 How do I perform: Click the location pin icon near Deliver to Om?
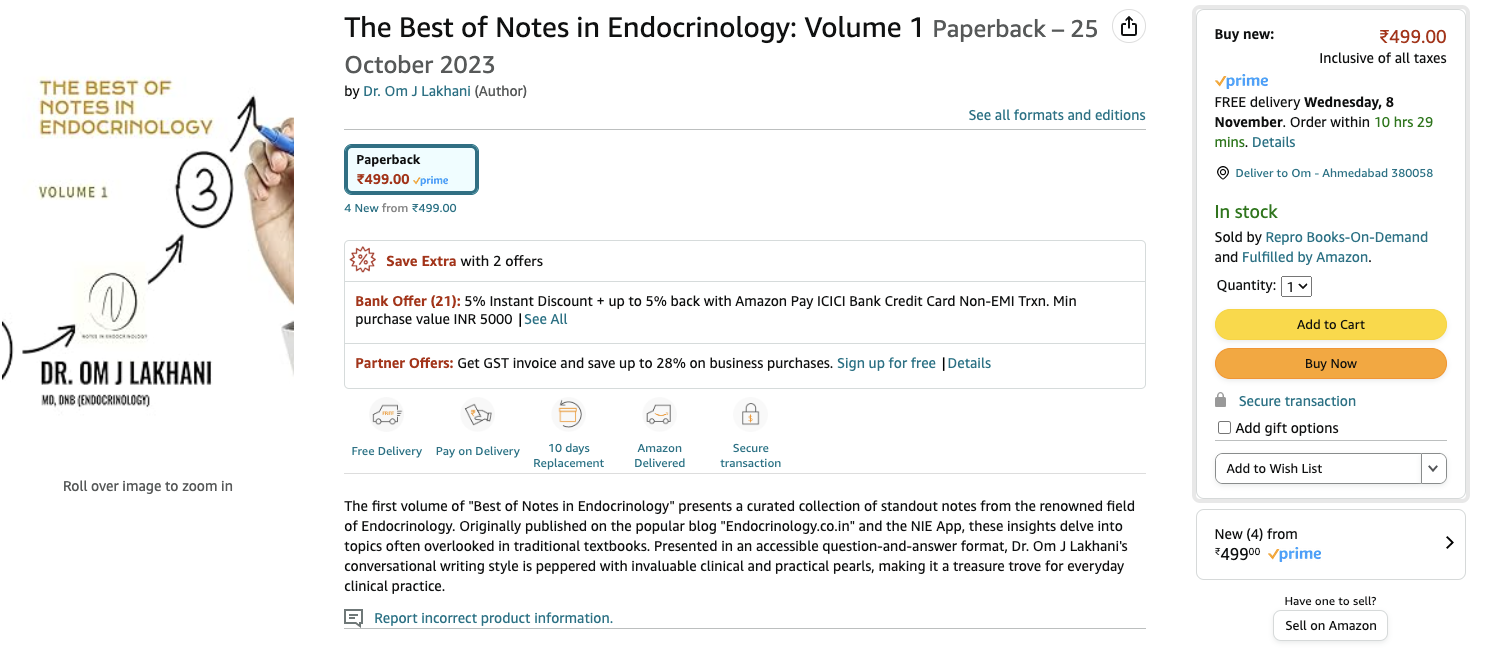tap(1222, 172)
